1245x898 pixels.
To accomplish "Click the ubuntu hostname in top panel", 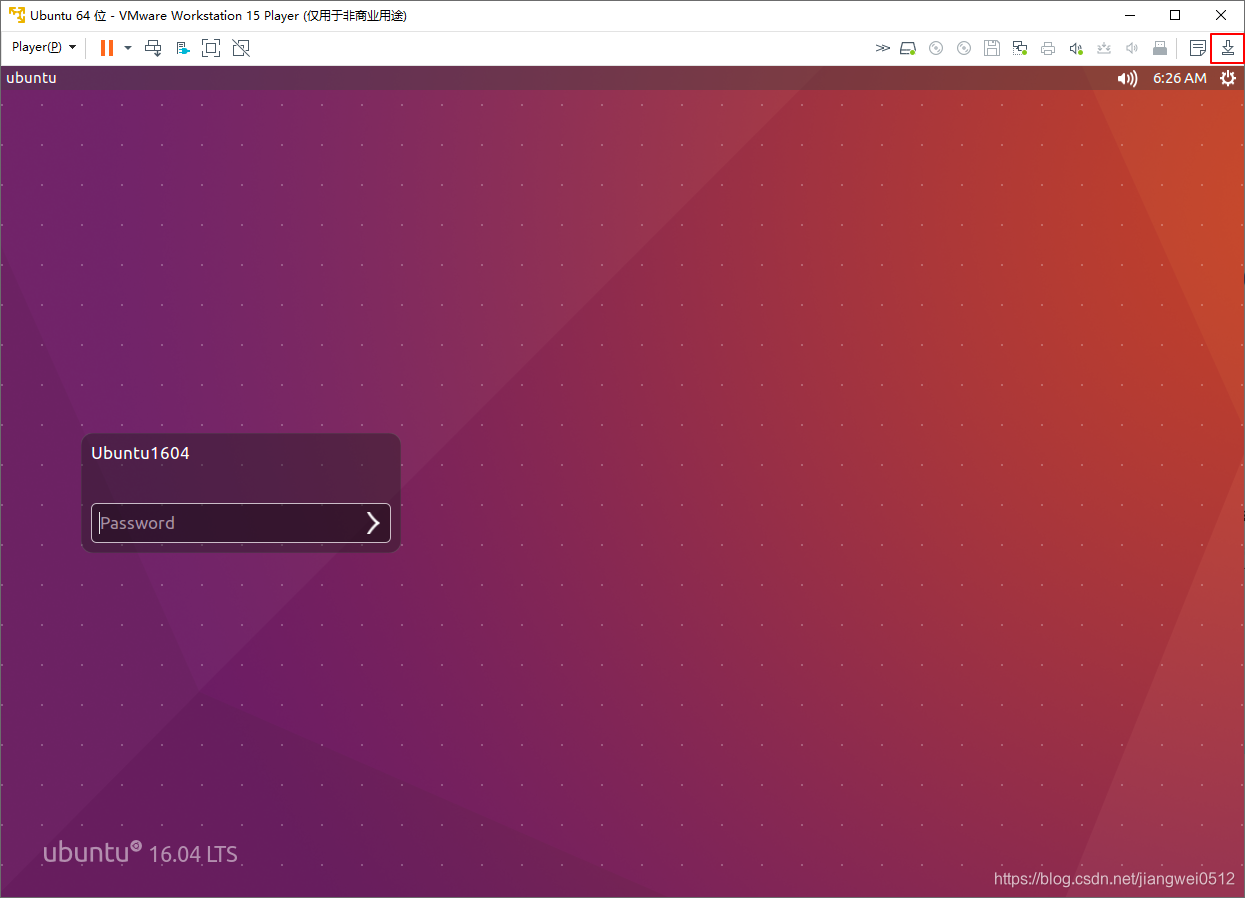I will [31, 78].
